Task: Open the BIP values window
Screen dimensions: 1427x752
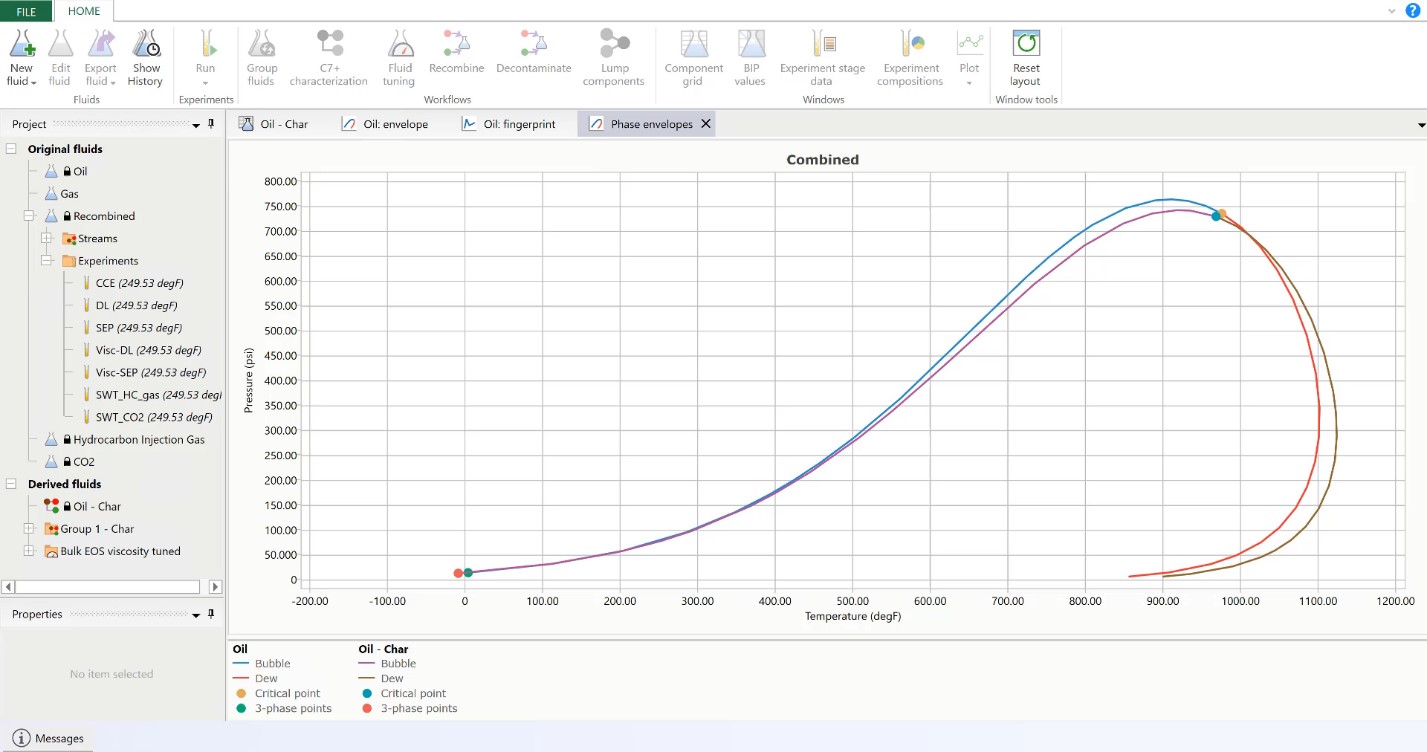Action: (x=750, y=59)
